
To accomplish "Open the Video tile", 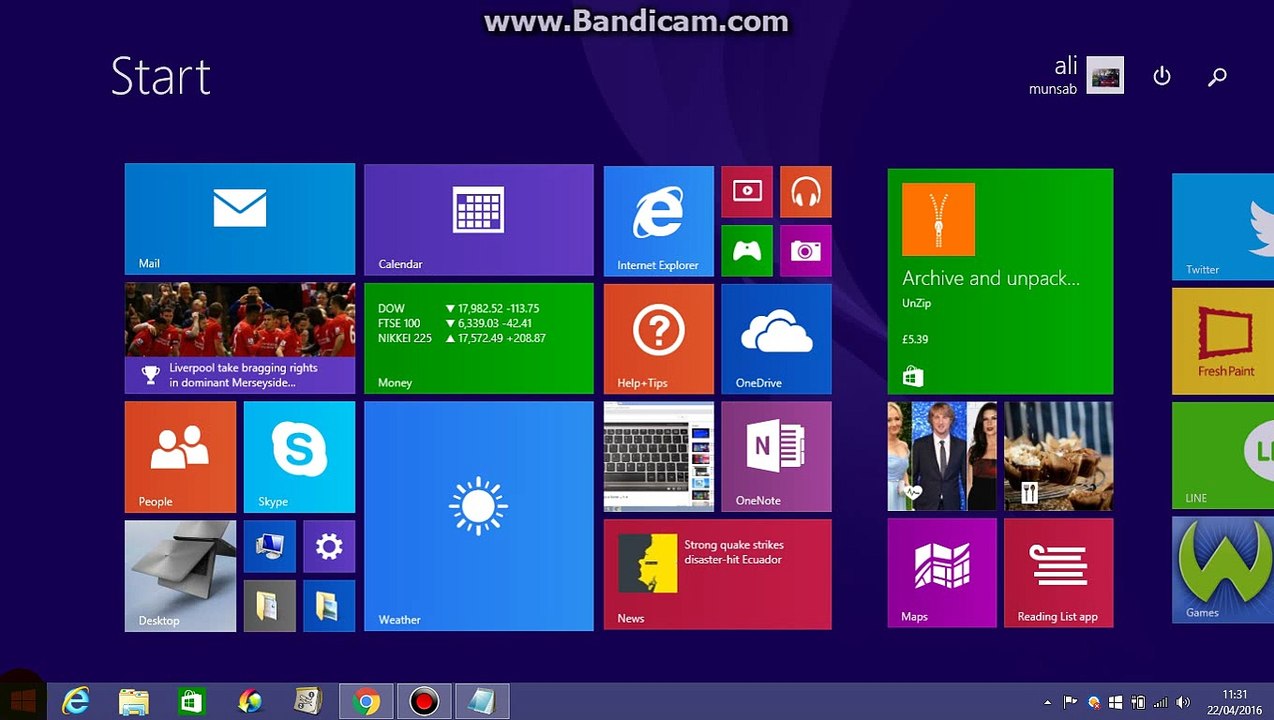I will [x=747, y=192].
